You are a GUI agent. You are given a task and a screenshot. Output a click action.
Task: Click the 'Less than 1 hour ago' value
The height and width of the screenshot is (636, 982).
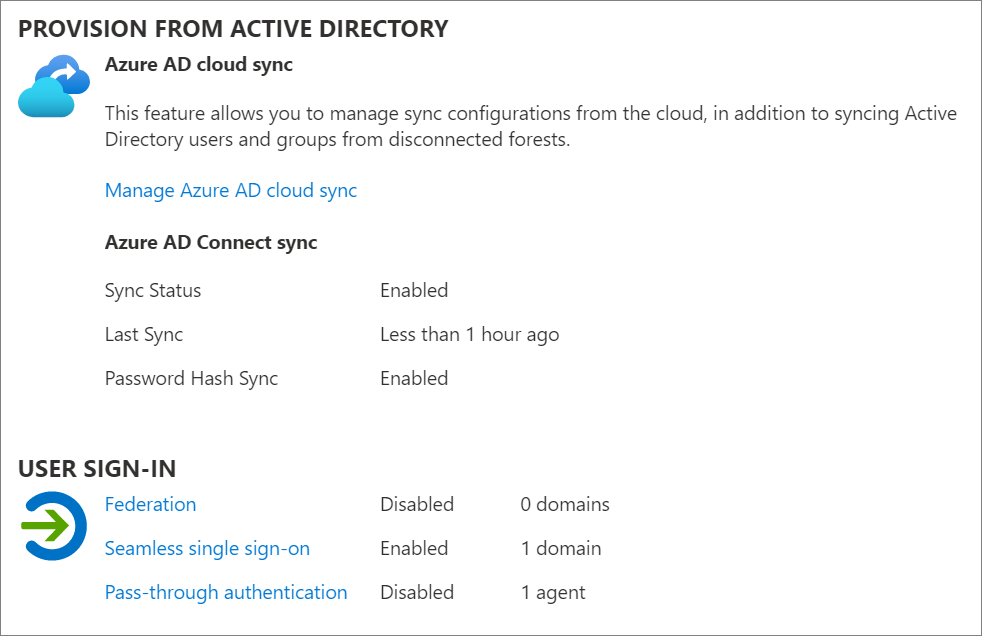pyautogui.click(x=470, y=334)
